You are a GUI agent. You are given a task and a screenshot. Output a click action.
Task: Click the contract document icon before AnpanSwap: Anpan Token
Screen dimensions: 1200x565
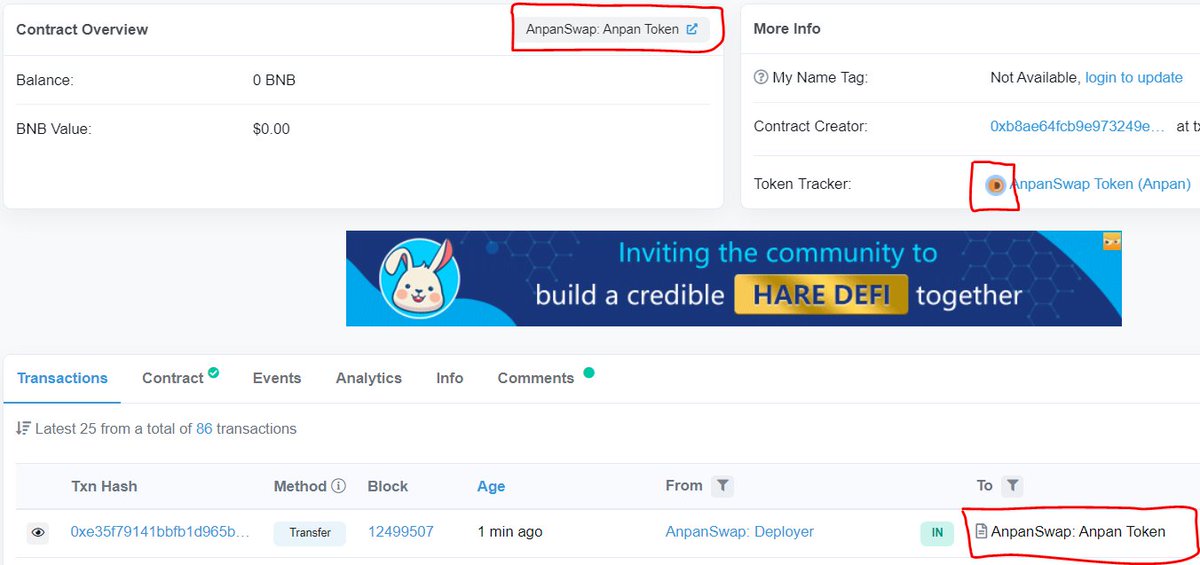982,532
